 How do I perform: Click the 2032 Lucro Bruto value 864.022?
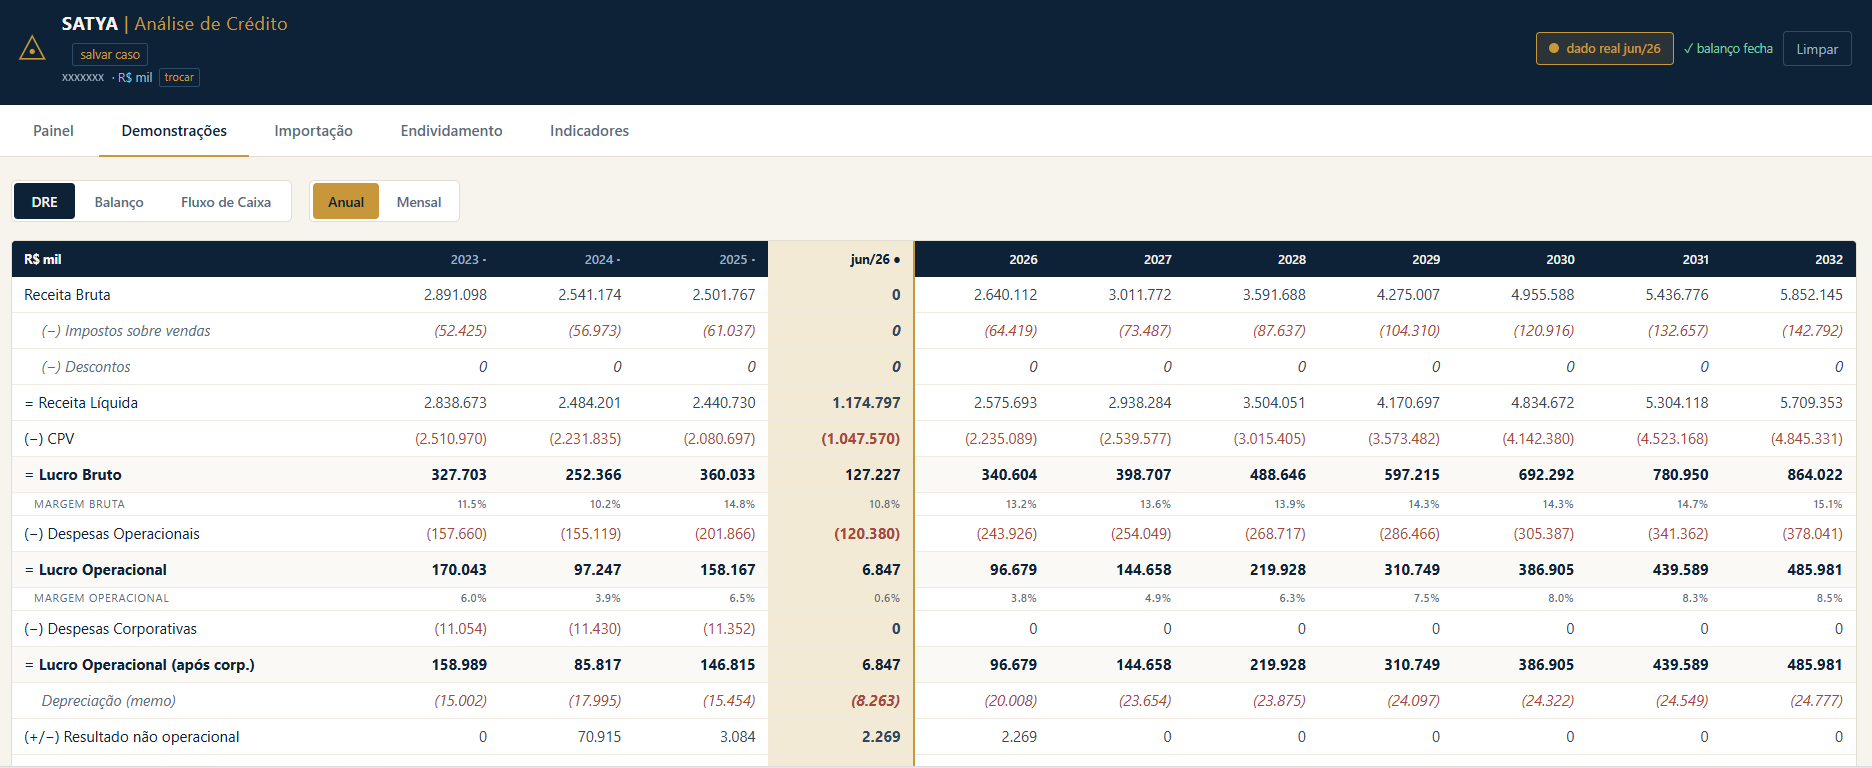coord(1815,475)
